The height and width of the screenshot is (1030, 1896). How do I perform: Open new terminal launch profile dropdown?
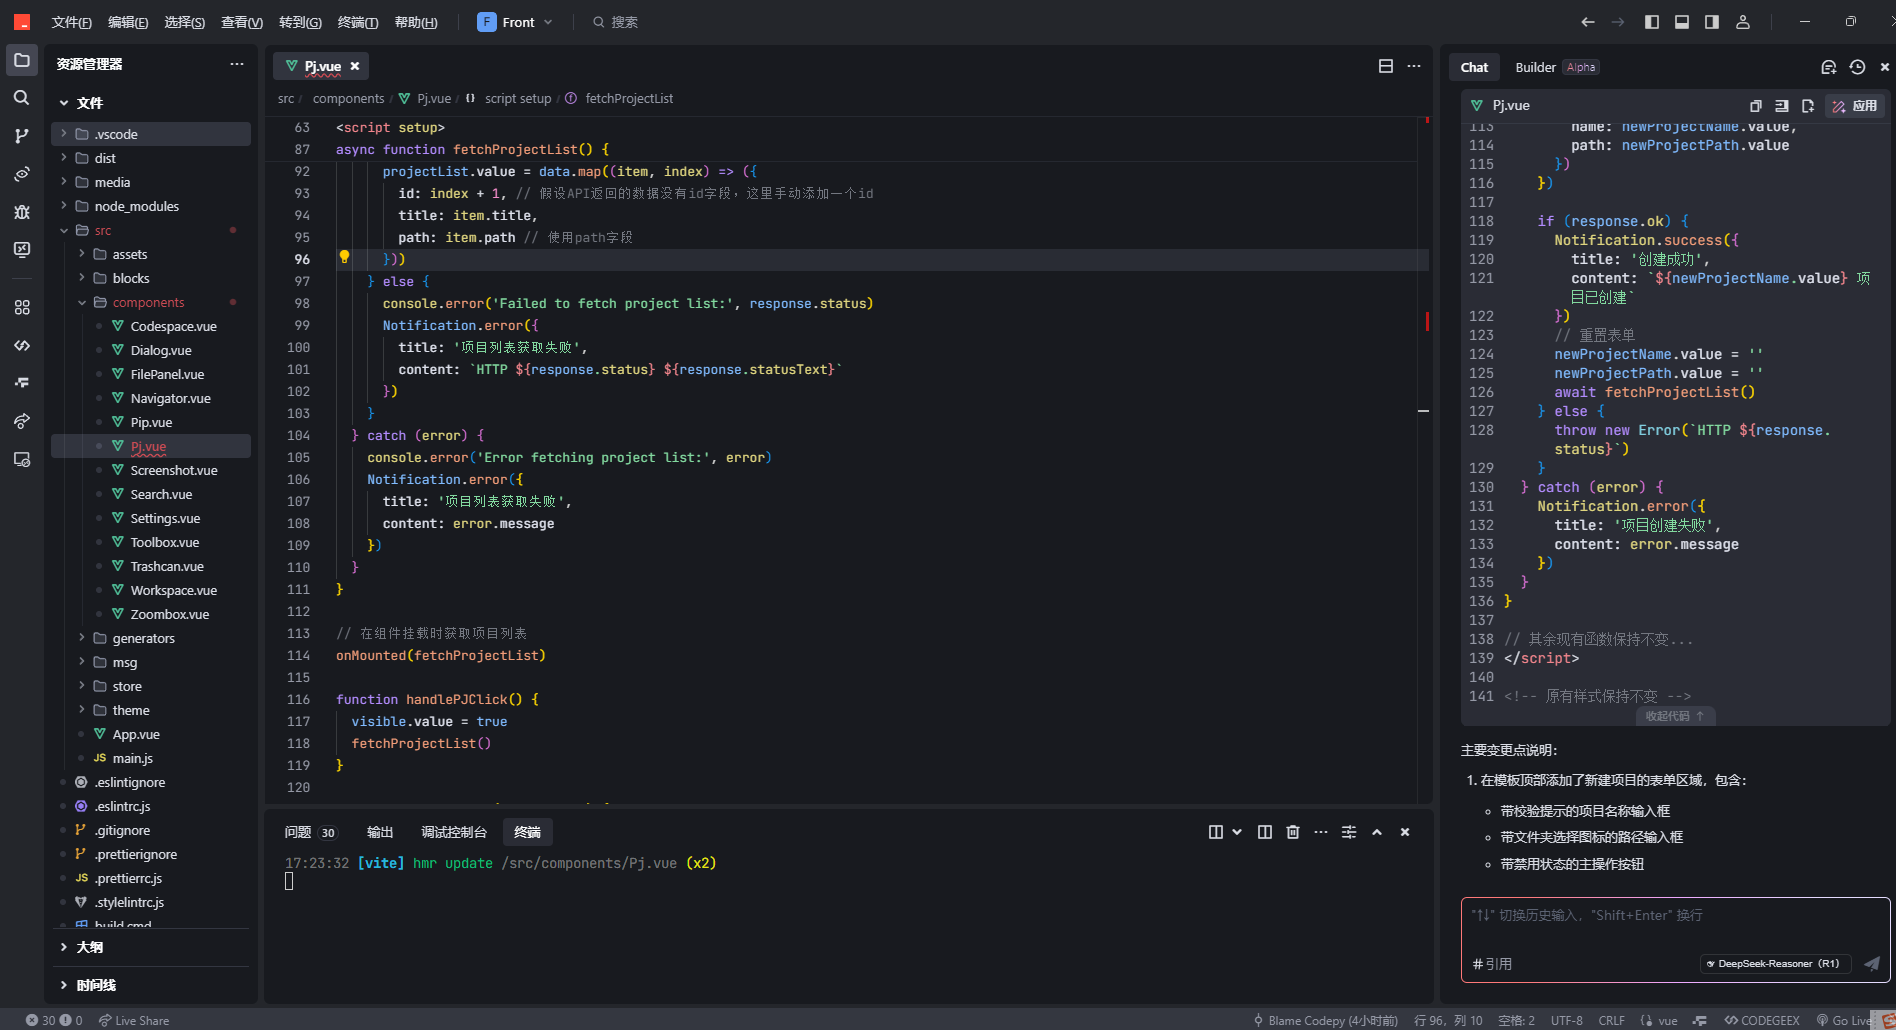coord(1237,832)
